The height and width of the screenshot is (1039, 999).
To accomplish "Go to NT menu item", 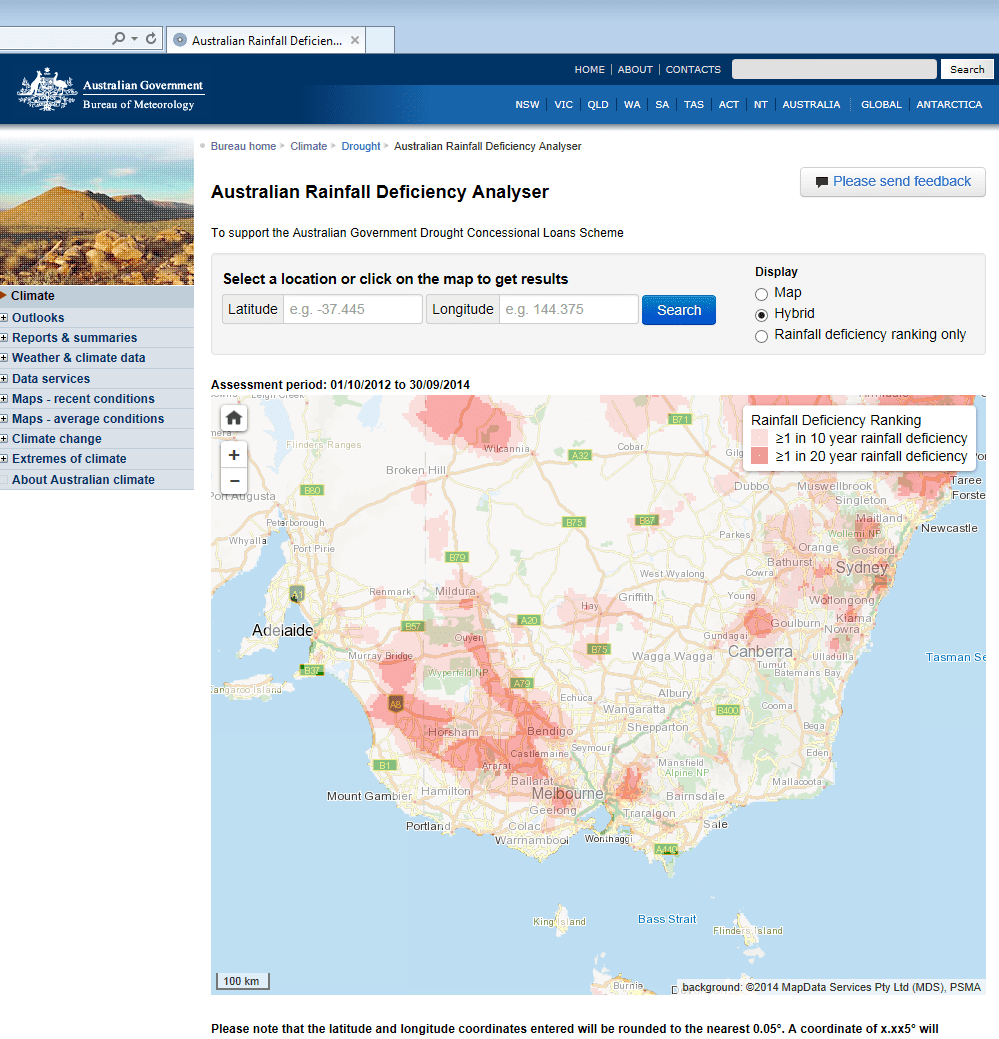I will 761,105.
